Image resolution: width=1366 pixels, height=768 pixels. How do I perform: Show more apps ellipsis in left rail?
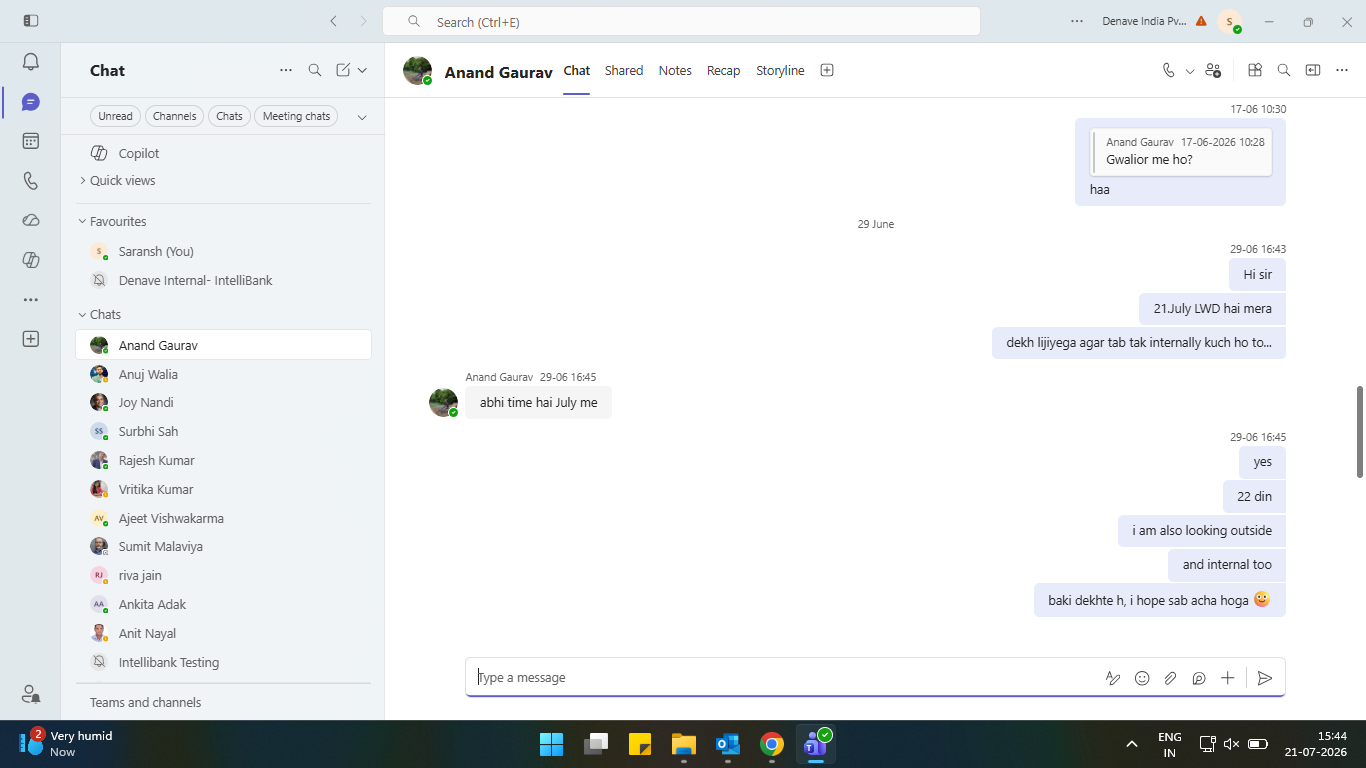[x=30, y=299]
